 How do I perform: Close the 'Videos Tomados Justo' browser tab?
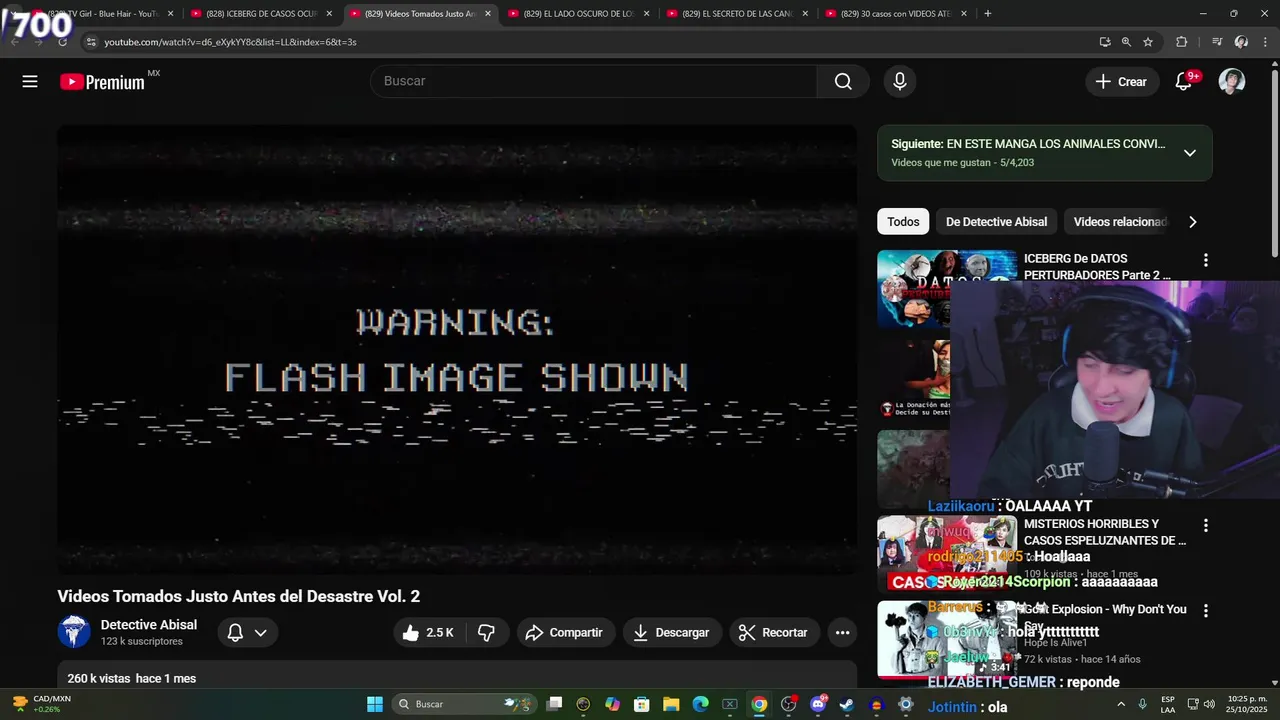pyautogui.click(x=488, y=14)
